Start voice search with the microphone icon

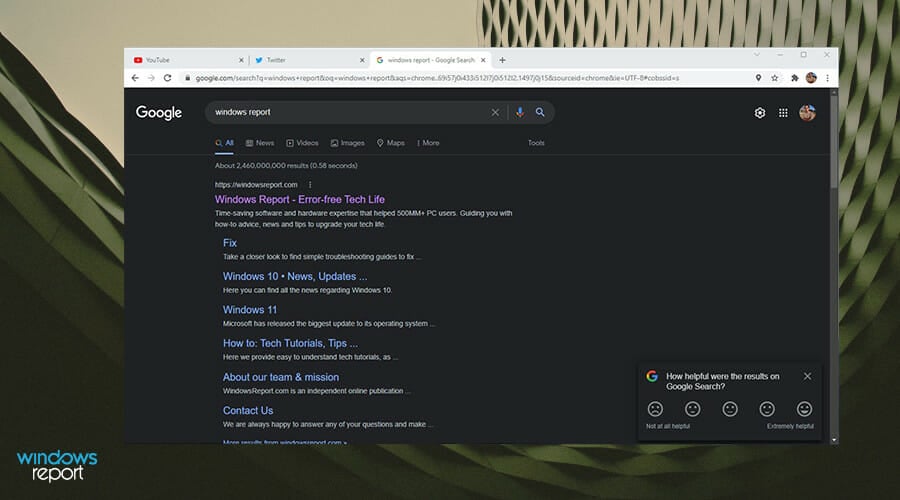tap(519, 113)
